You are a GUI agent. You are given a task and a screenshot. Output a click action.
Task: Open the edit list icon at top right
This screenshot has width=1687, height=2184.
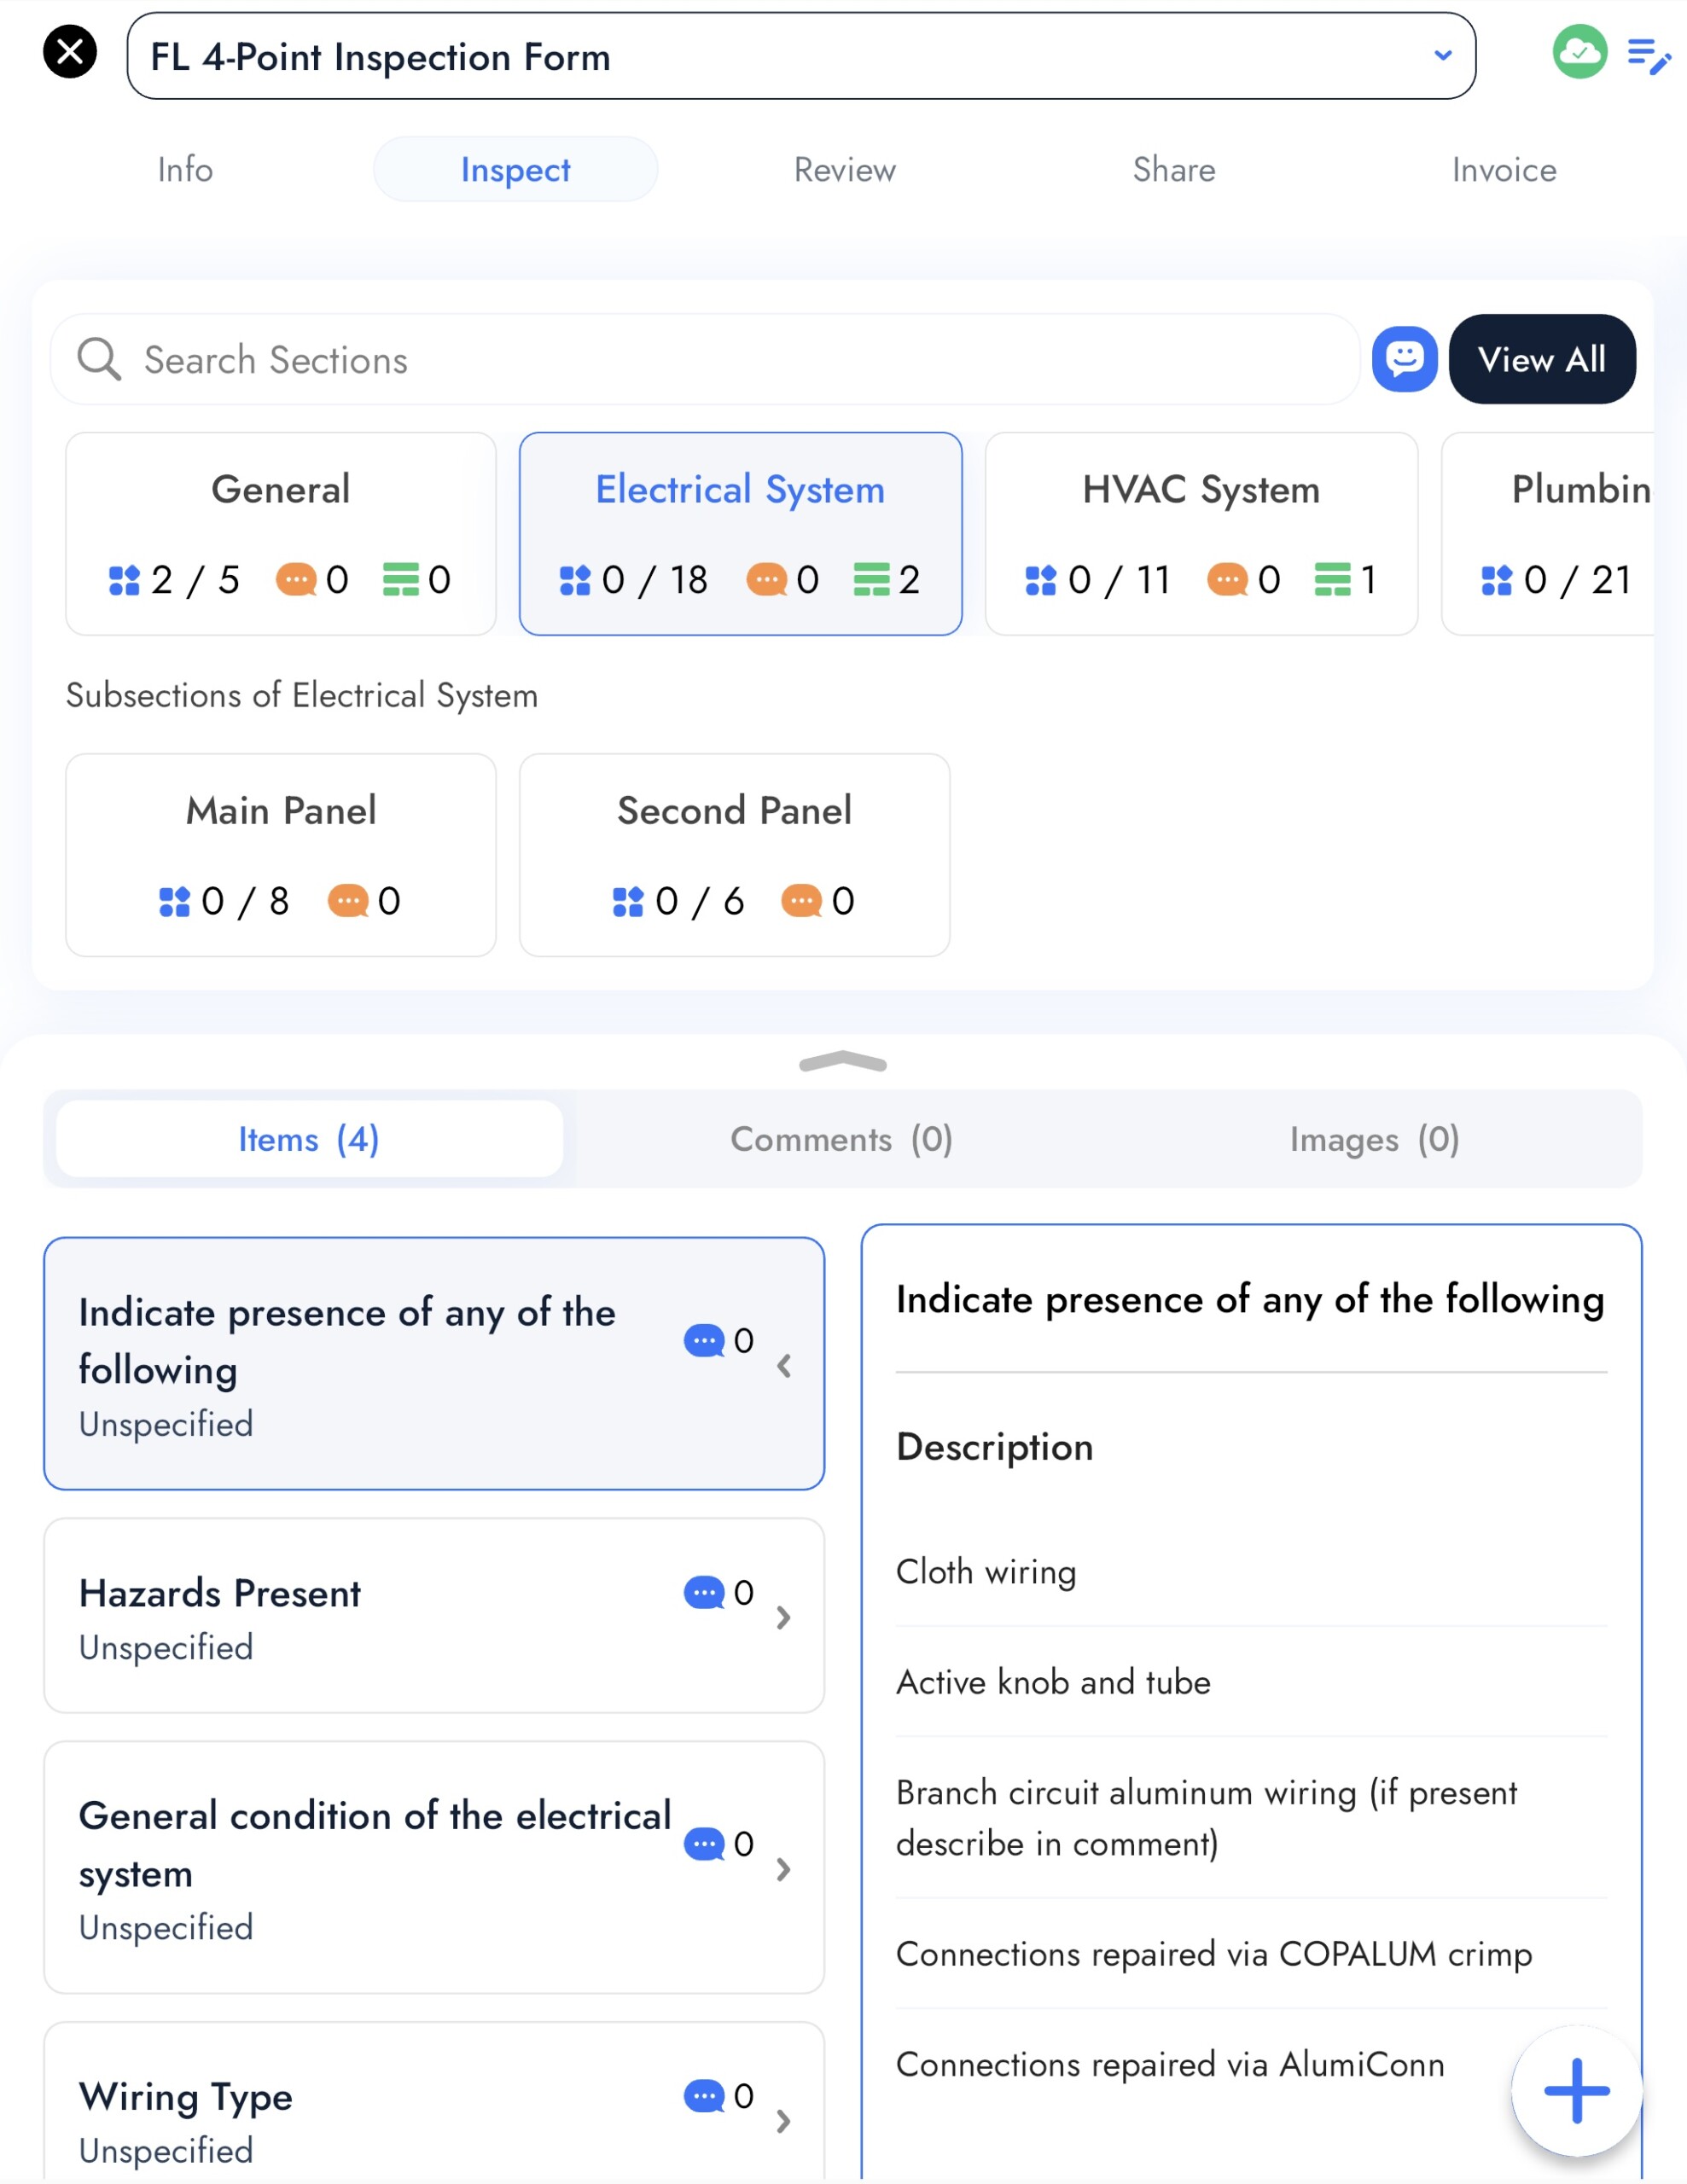pos(1648,56)
